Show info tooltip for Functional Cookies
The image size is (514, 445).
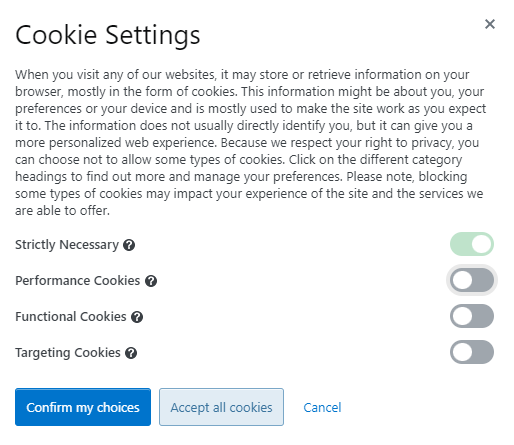[x=137, y=317]
